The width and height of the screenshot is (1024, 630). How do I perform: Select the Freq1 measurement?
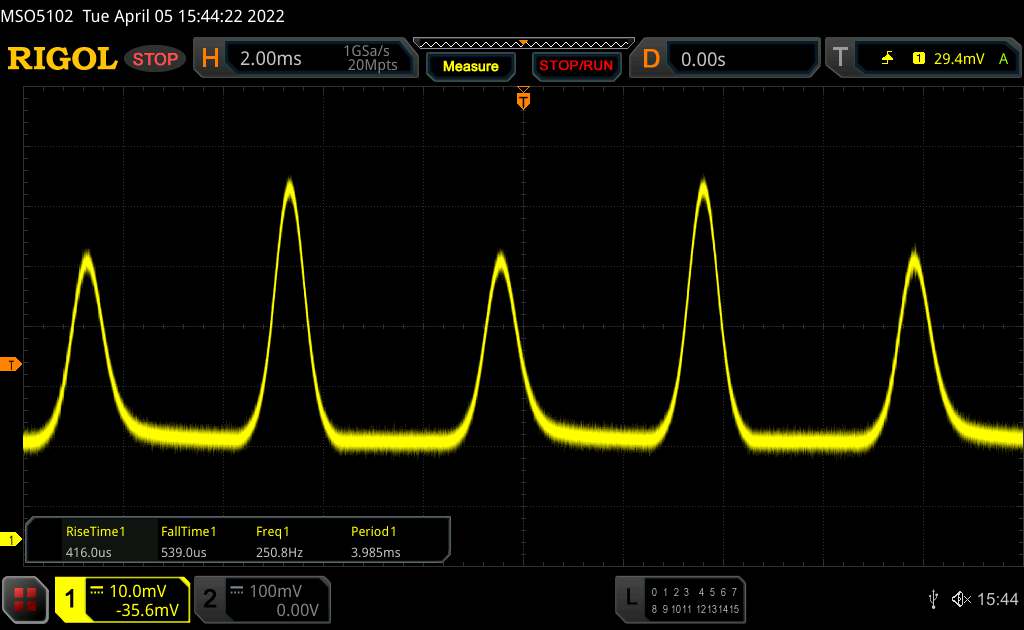pyautogui.click(x=272, y=531)
